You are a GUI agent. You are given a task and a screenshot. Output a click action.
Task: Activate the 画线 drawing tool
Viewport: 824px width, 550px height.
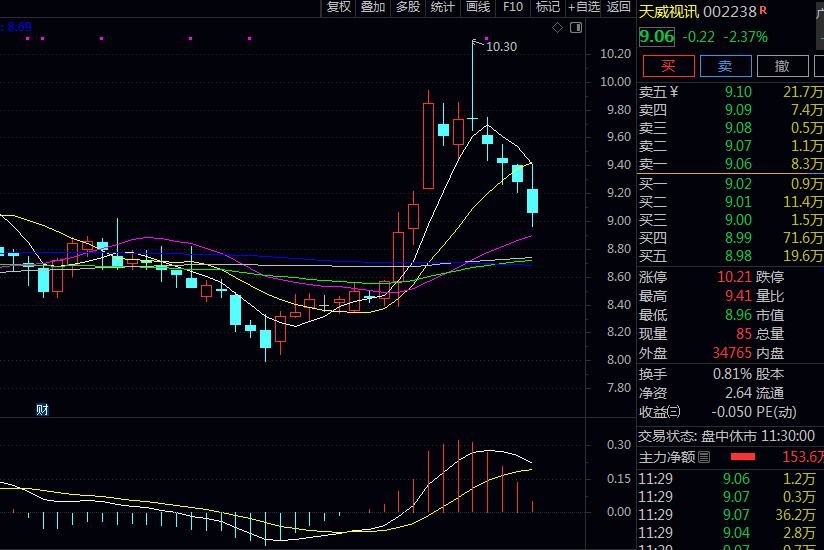478,7
